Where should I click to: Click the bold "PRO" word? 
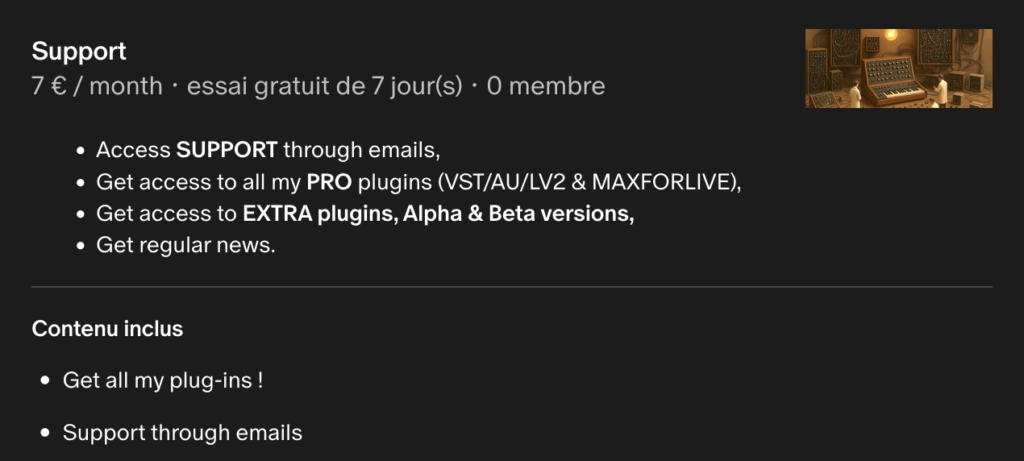coord(327,183)
